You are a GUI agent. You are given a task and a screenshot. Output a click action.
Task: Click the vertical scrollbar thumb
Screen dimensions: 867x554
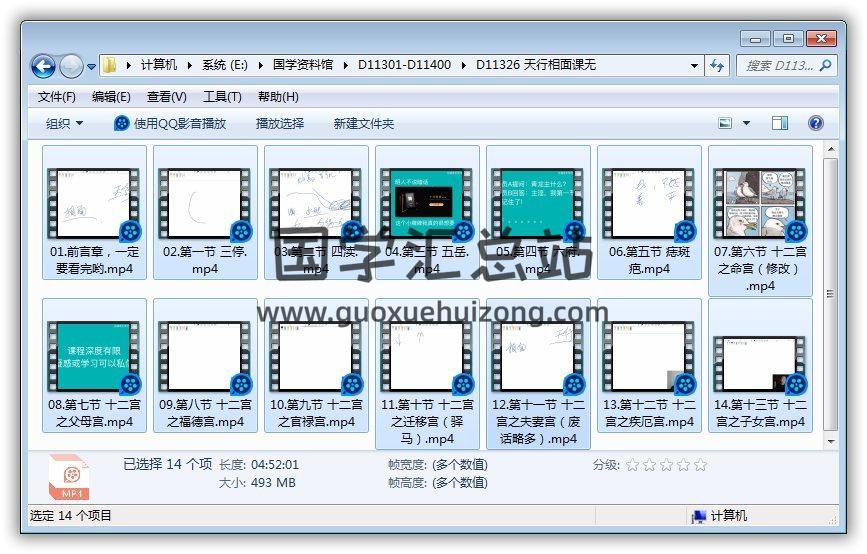coord(831,294)
